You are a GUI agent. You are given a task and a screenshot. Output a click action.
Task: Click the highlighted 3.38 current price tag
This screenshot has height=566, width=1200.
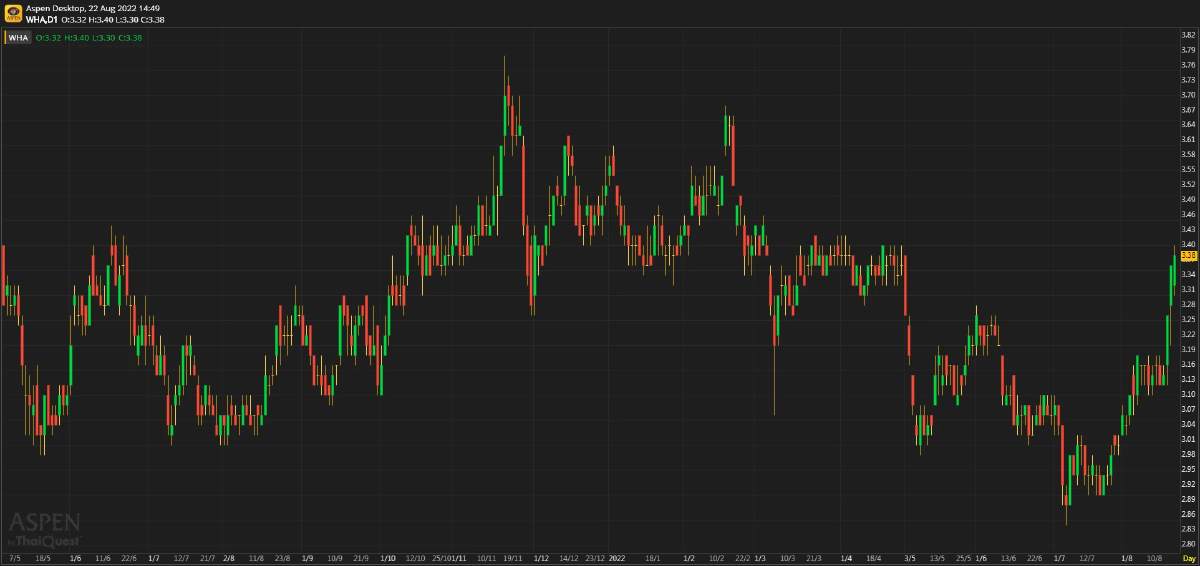(x=1189, y=256)
